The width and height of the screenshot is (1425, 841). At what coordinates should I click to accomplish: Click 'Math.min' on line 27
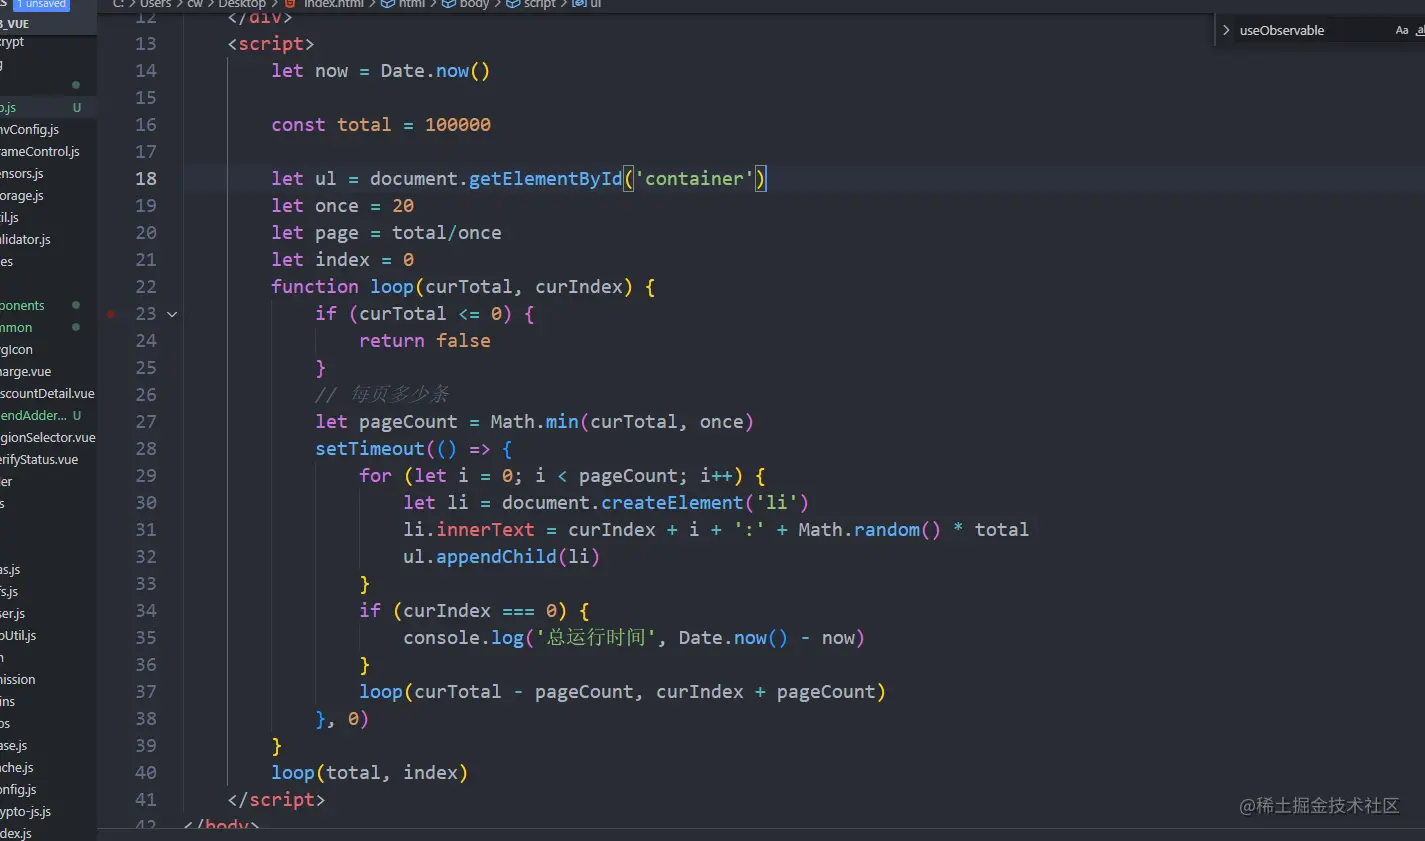(x=534, y=422)
